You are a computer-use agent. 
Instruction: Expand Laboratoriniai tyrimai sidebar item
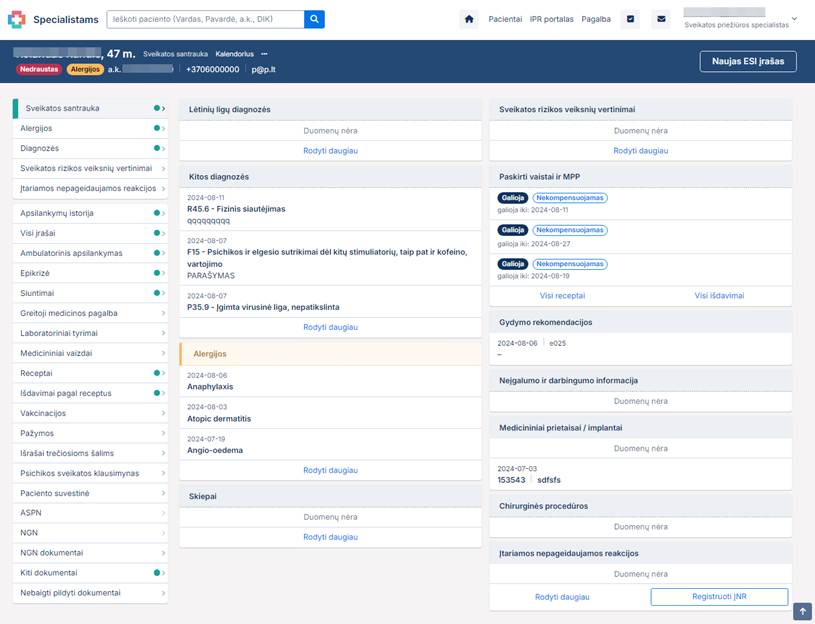pyautogui.click(x=90, y=333)
